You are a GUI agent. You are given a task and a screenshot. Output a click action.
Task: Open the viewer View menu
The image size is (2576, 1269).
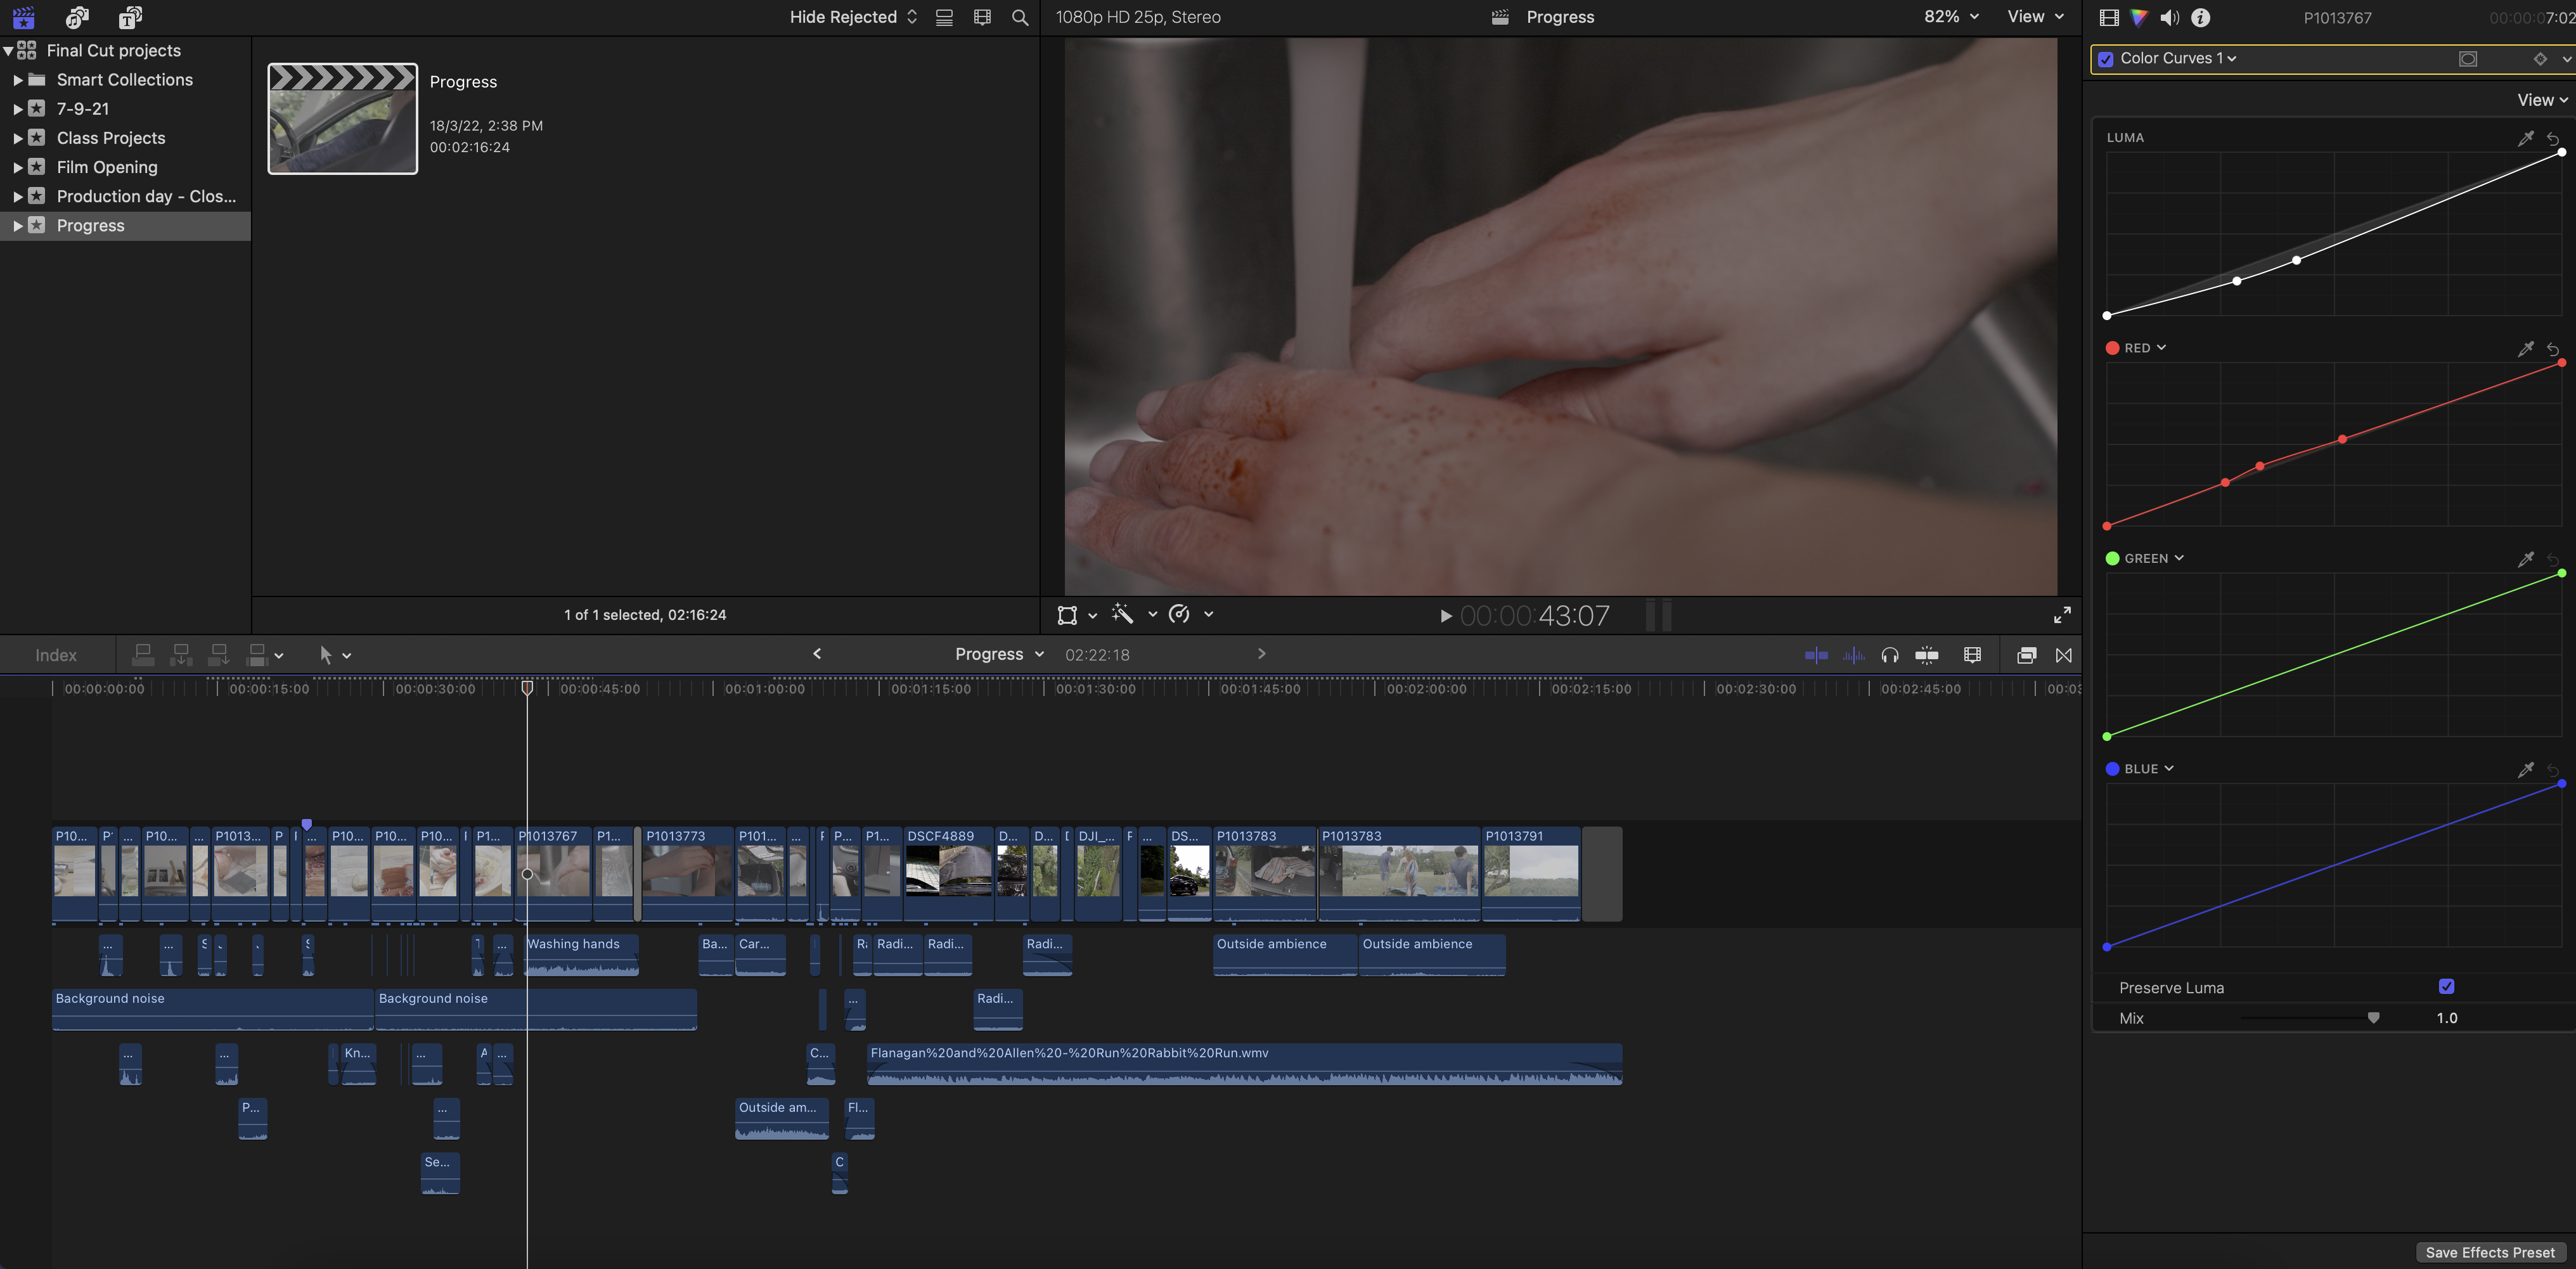(2034, 17)
